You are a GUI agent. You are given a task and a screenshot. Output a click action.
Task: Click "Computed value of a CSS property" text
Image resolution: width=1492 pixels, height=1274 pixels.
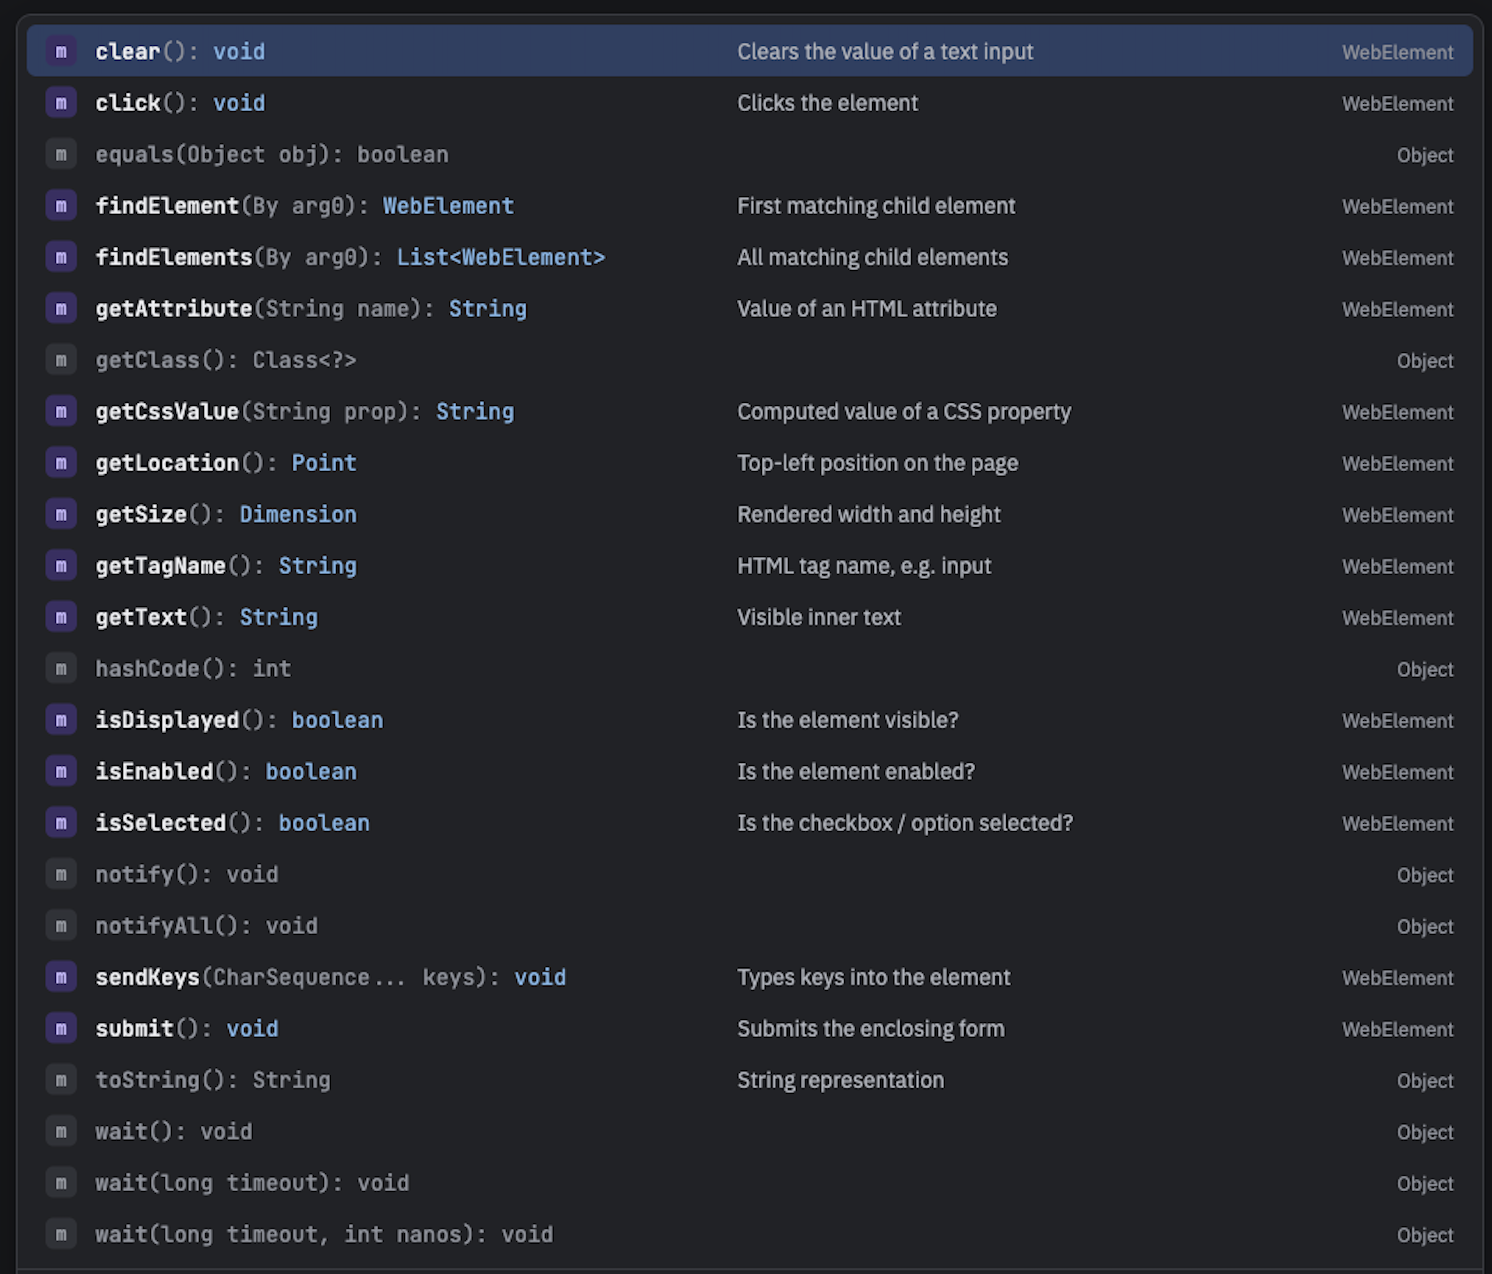click(904, 411)
